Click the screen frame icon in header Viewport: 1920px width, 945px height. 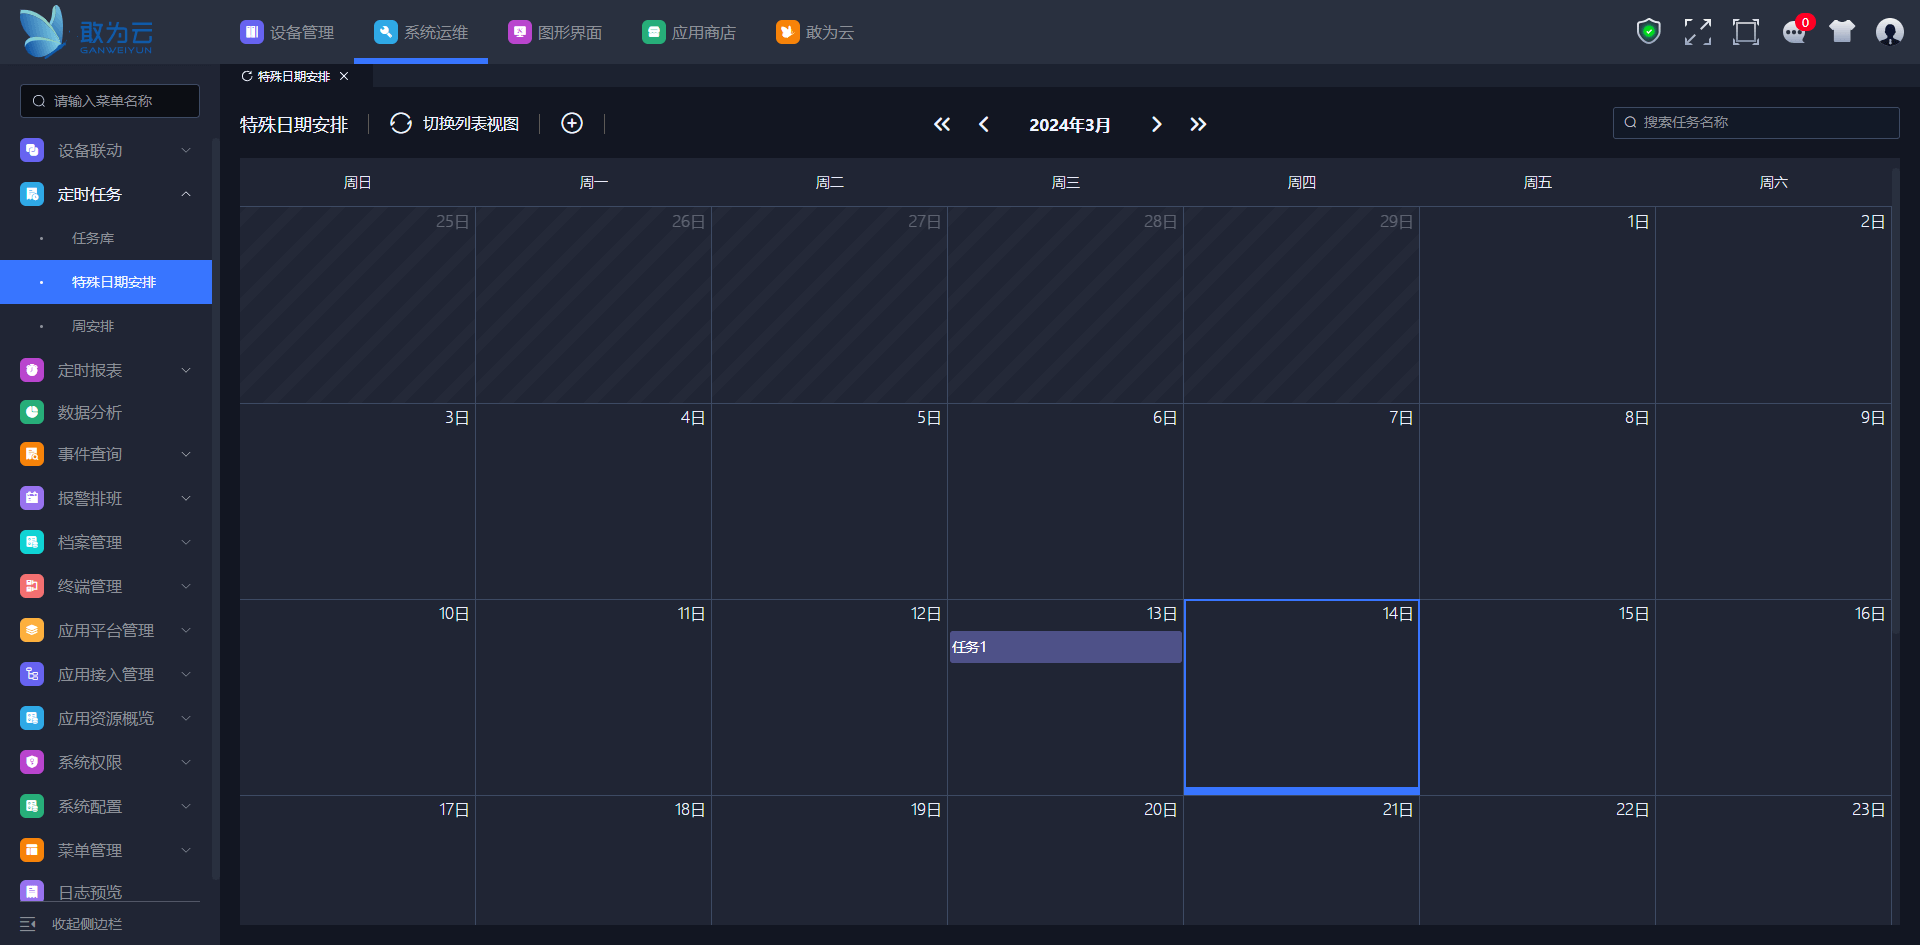click(x=1746, y=32)
